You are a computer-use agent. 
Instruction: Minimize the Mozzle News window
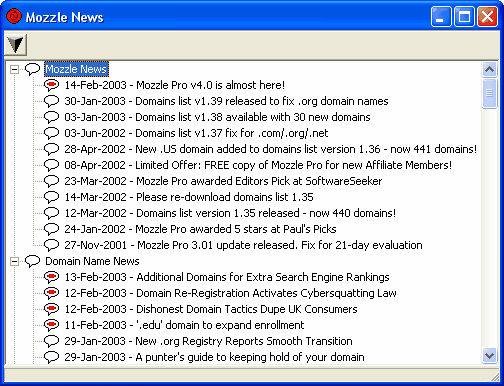(x=441, y=17)
